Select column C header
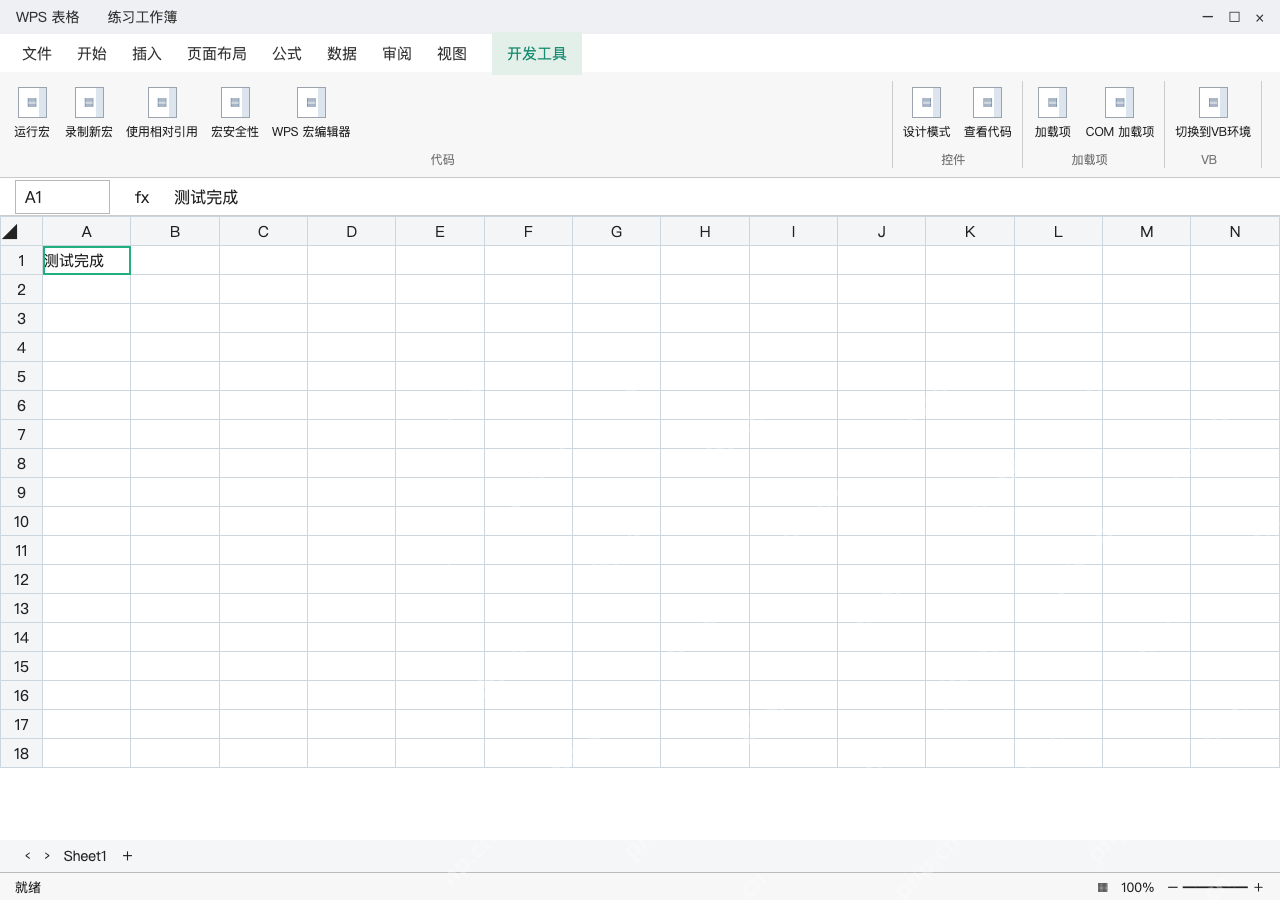Screen dimensions: 1280x900 pos(263,231)
